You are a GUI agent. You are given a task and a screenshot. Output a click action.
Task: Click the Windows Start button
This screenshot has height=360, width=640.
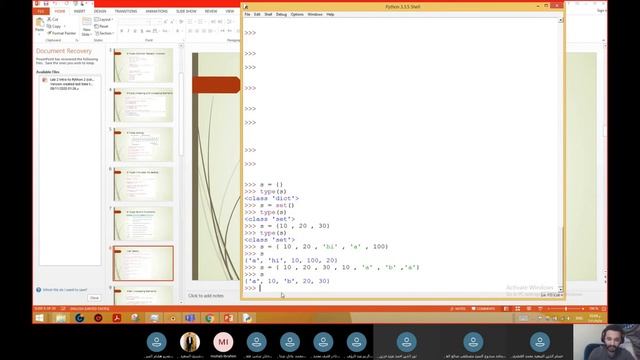pos(40,318)
